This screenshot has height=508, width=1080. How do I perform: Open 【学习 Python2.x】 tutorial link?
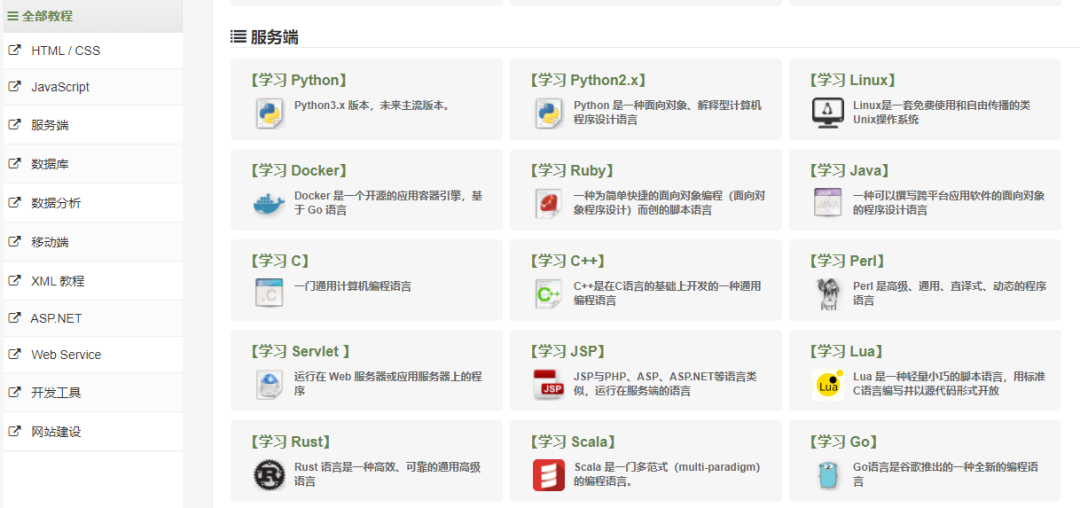[588, 80]
